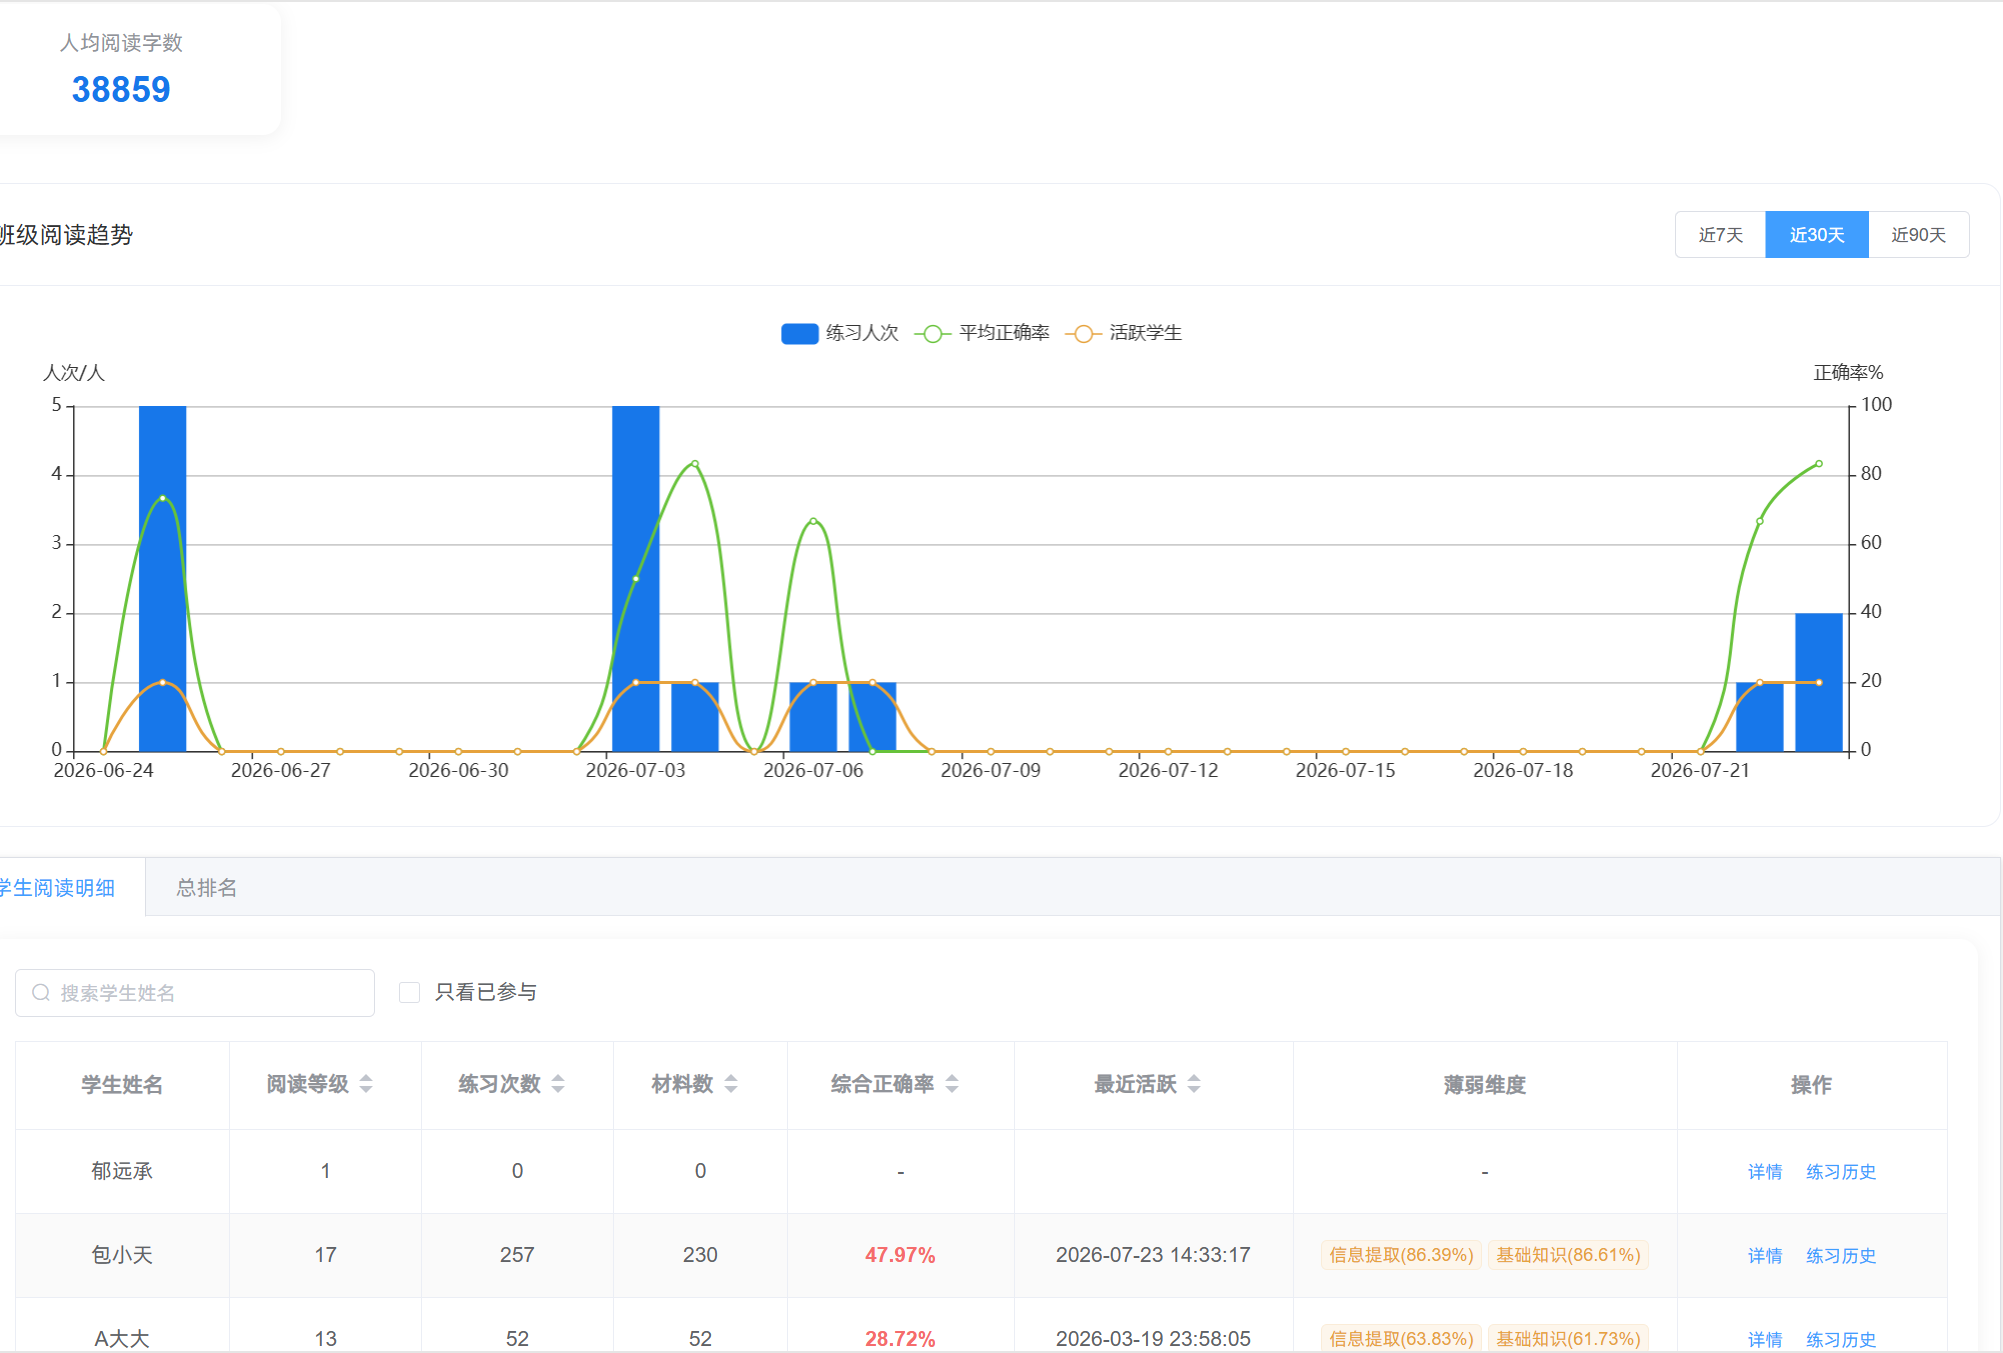Sort by 练习次数 column arrows
Image resolution: width=2003 pixels, height=1353 pixels.
(x=558, y=1084)
